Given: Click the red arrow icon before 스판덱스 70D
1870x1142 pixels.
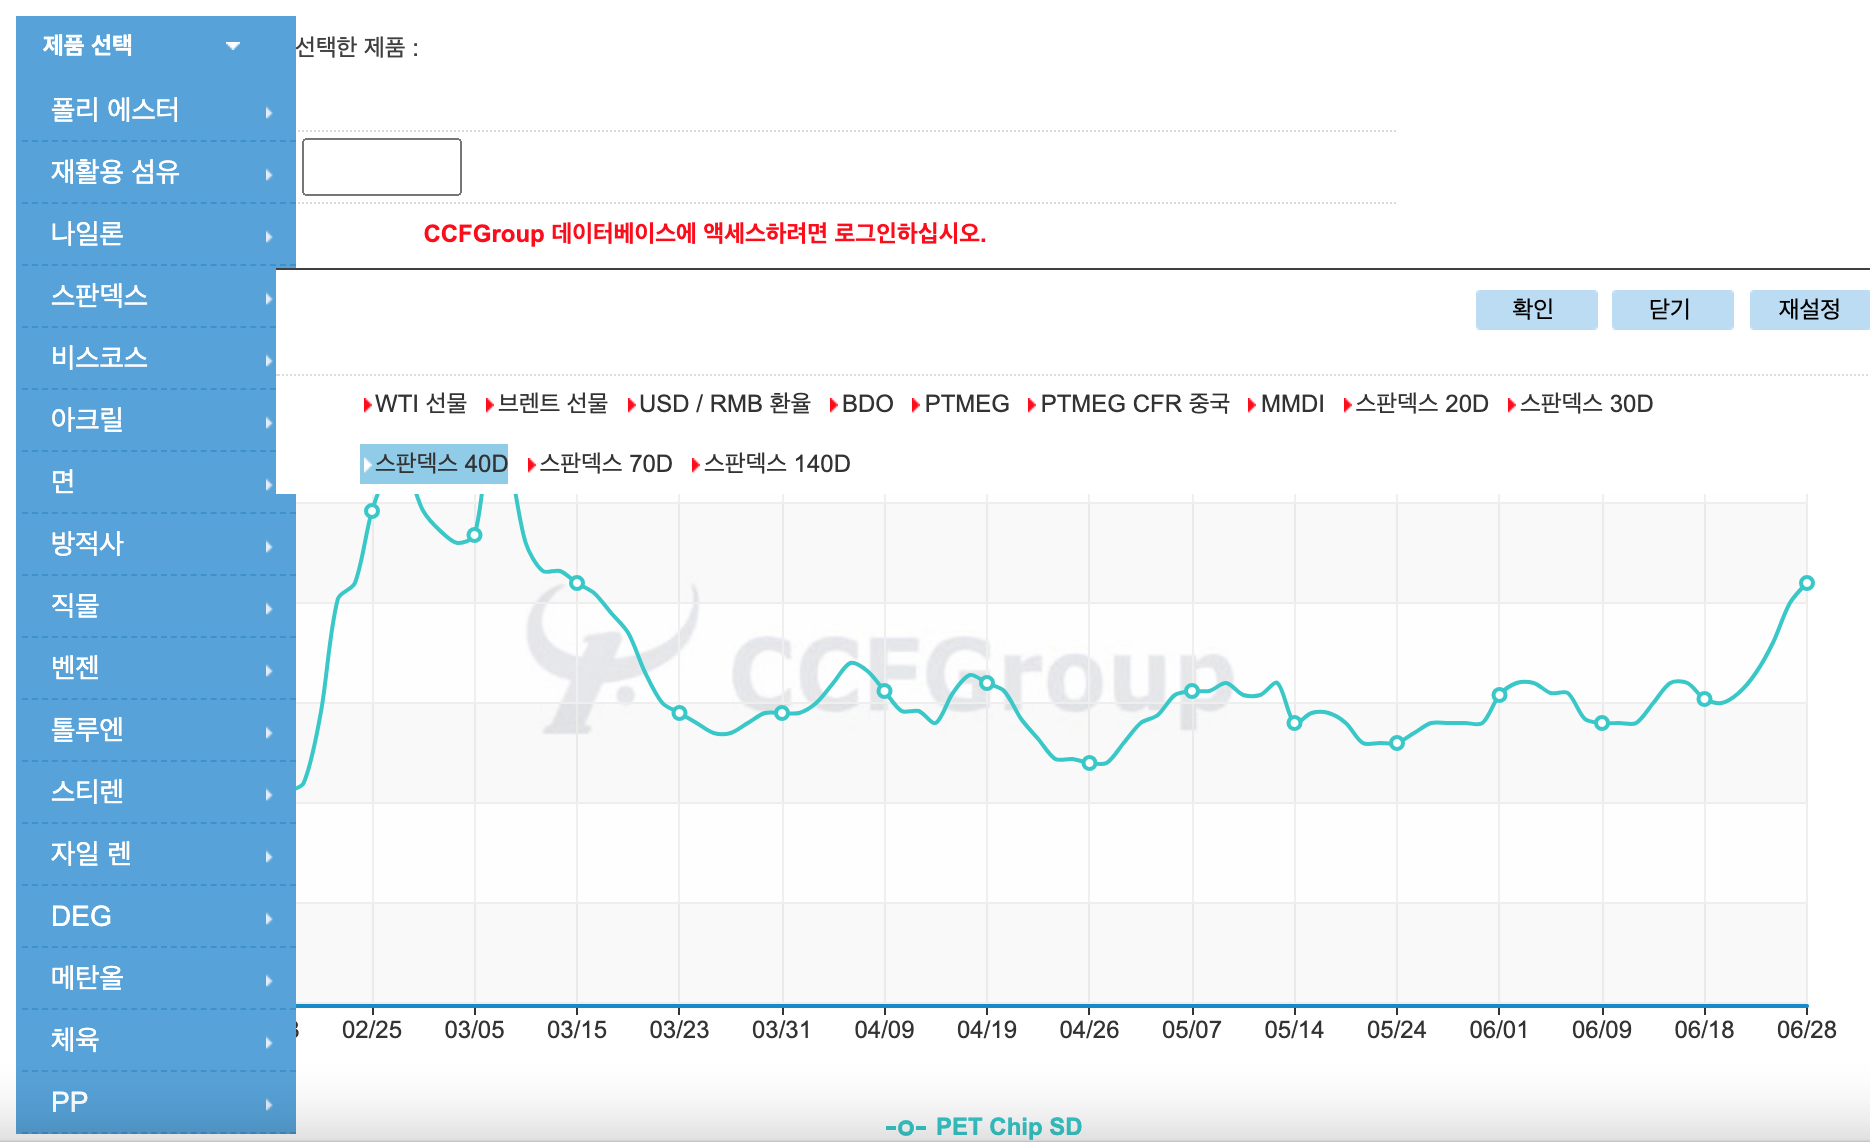Looking at the screenshot, I should click(x=532, y=465).
